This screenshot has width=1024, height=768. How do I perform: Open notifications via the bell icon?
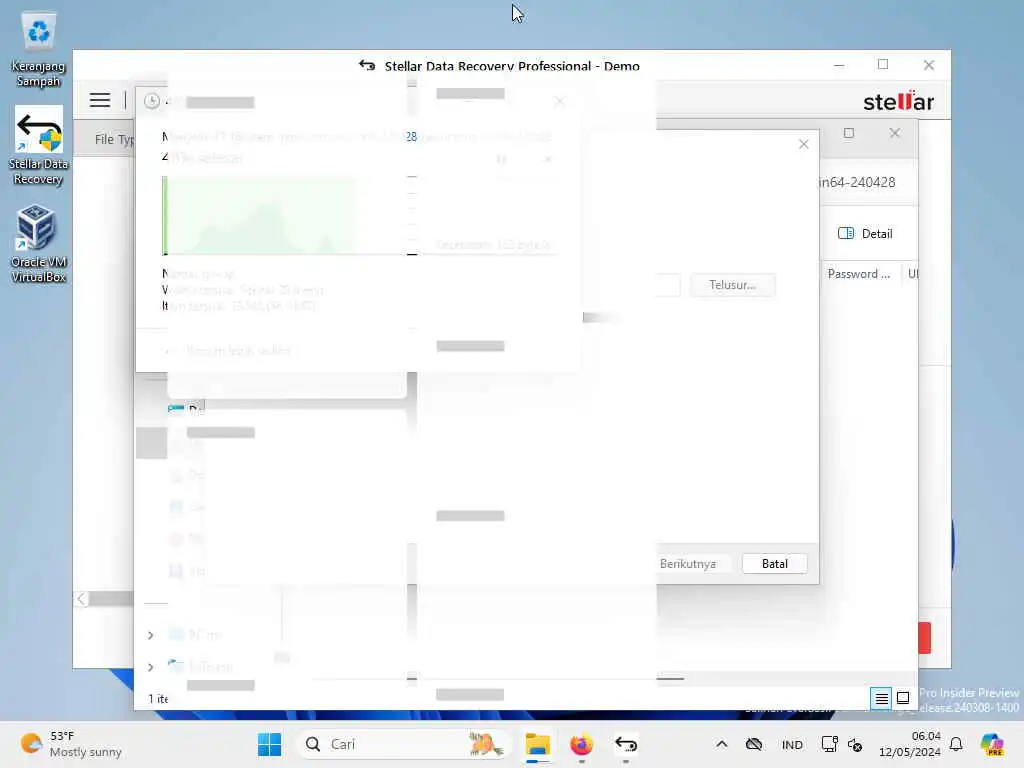coord(956,744)
